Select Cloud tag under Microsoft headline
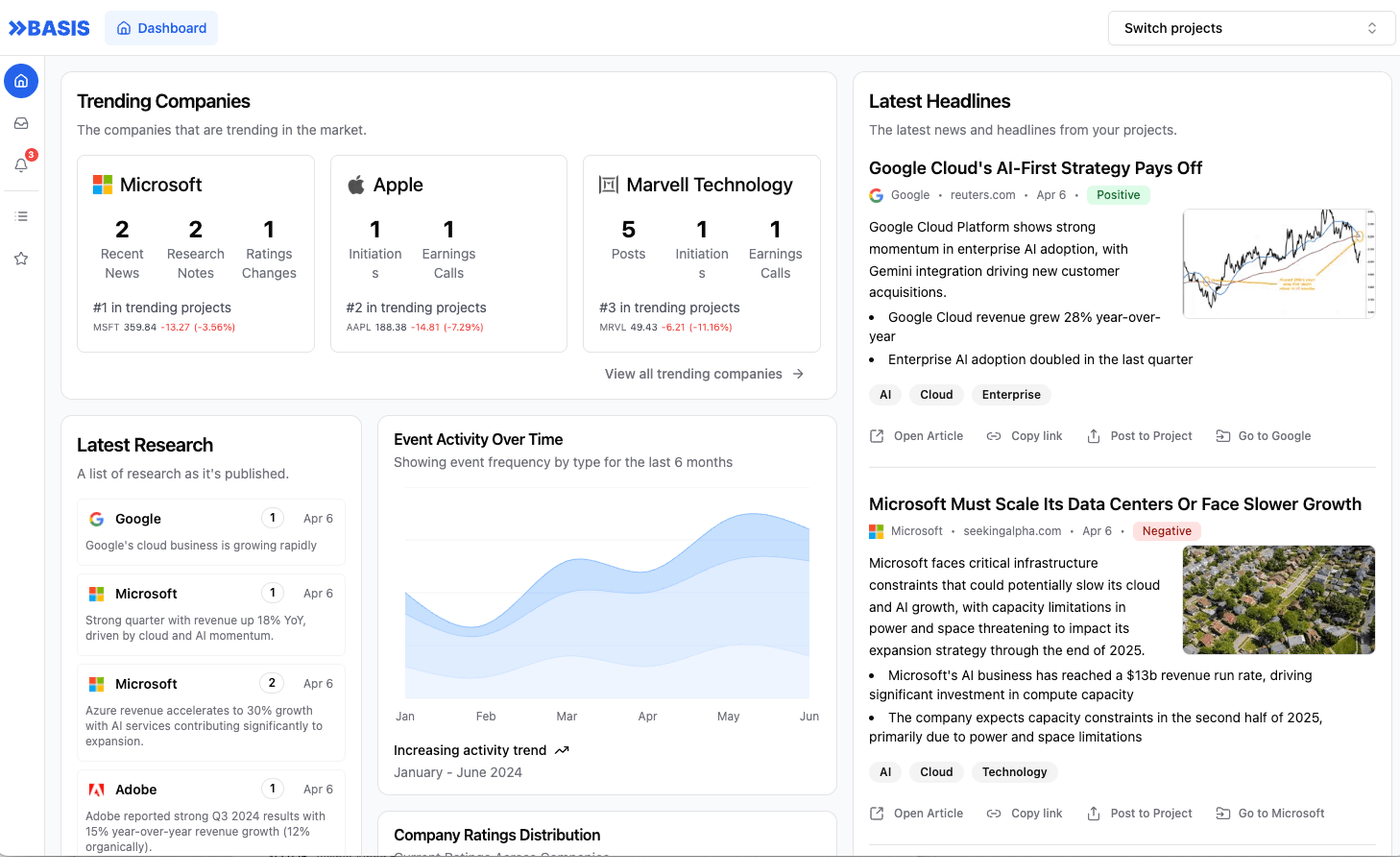1400x857 pixels. click(936, 772)
